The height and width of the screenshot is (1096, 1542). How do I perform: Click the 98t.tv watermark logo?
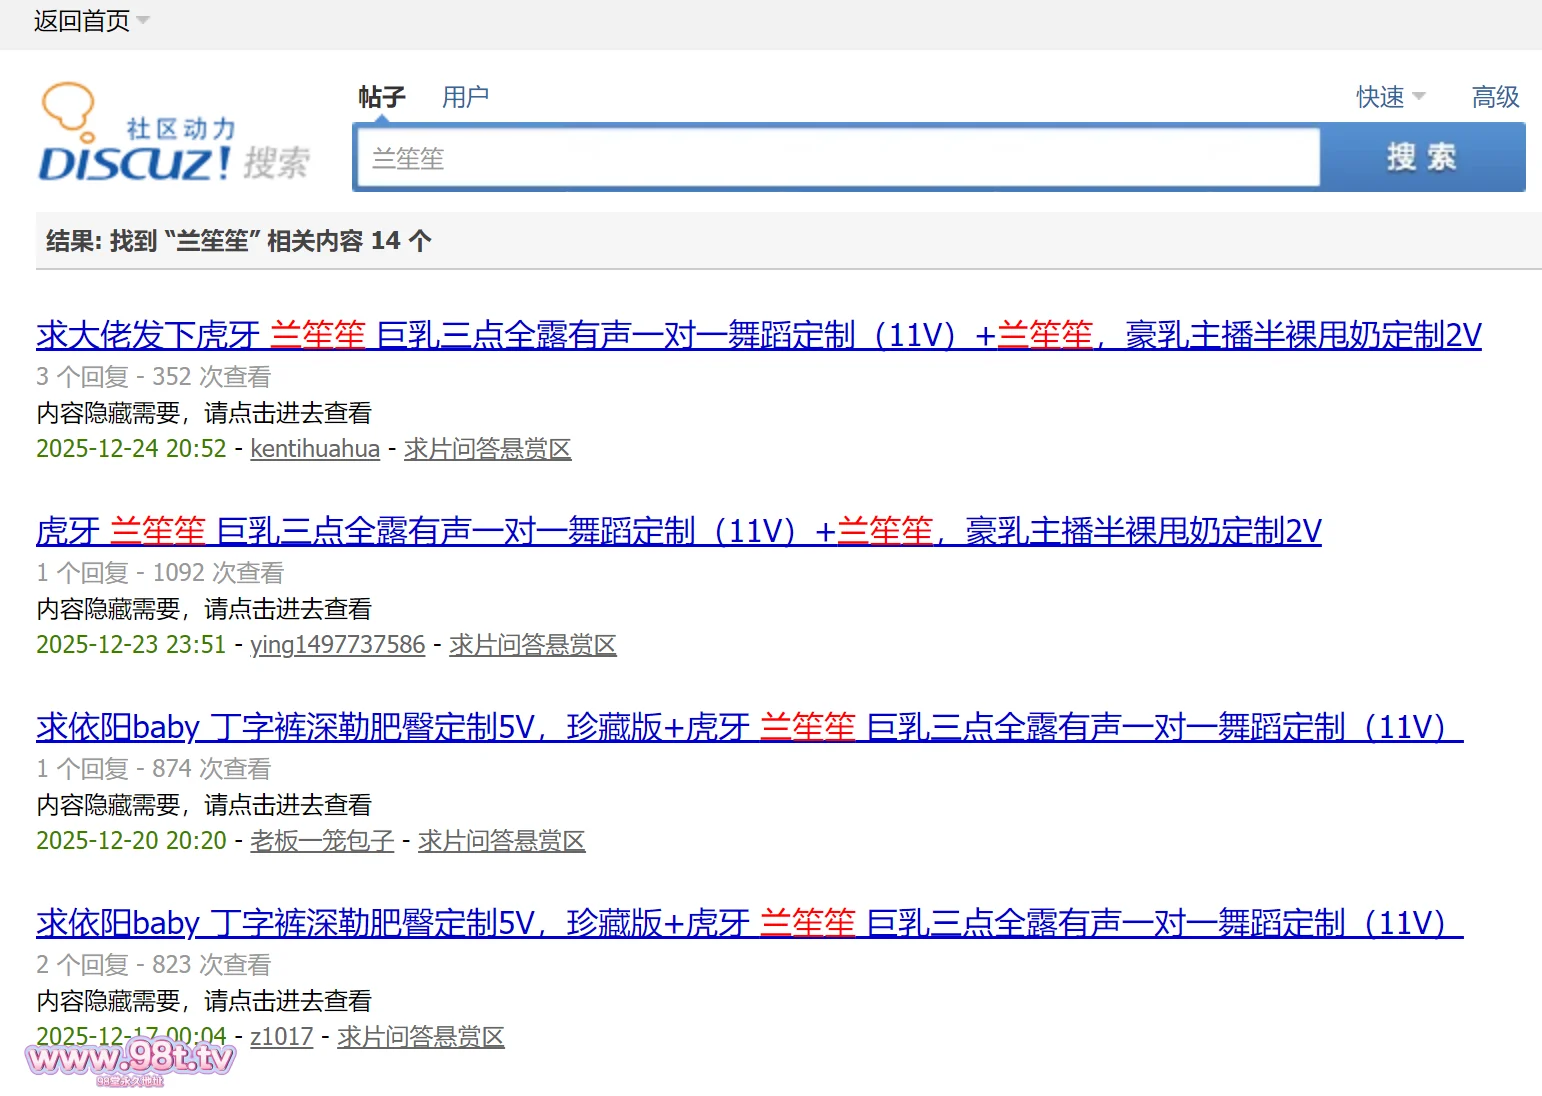(x=130, y=1060)
